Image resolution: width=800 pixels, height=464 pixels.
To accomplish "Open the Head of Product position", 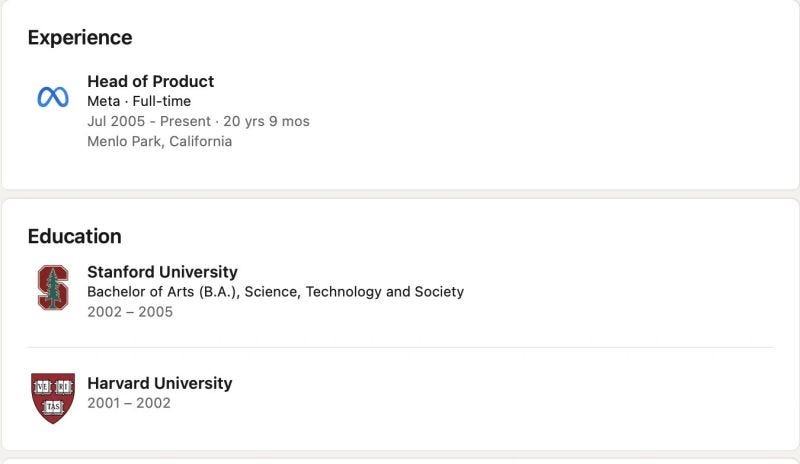I will tap(150, 81).
